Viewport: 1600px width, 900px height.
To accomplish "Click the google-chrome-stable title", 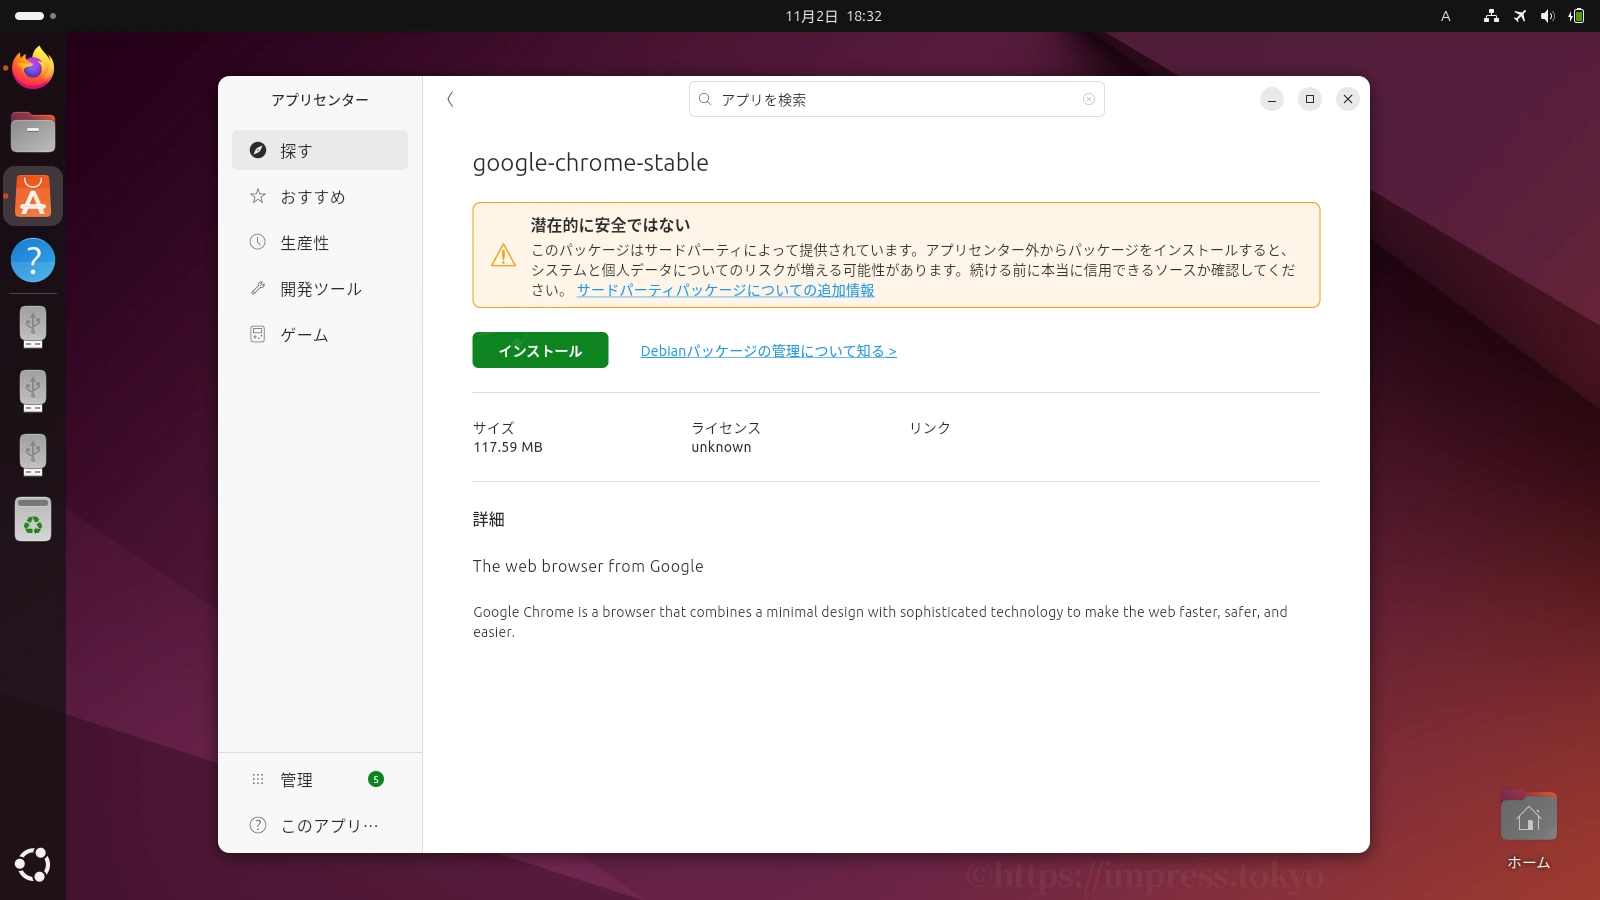I will coord(590,163).
